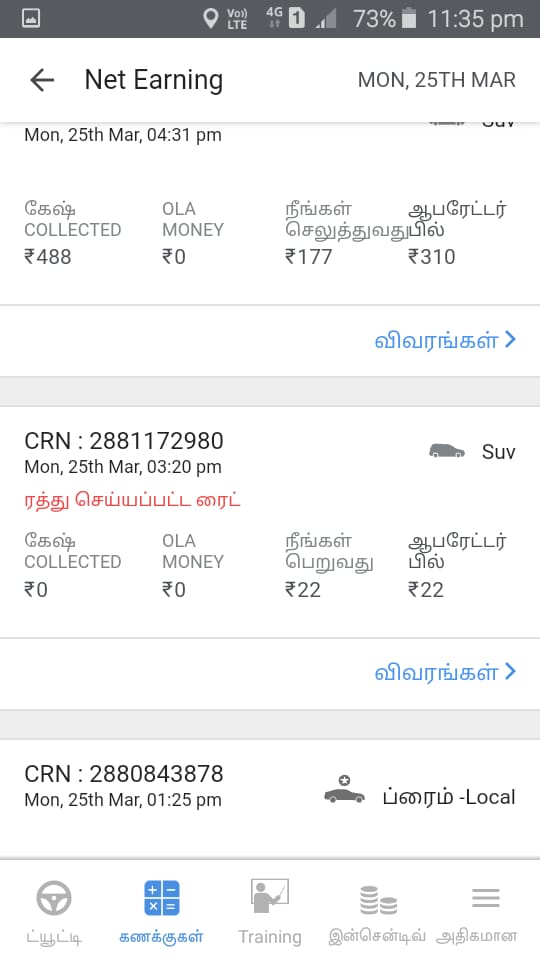Screen dimensions: 540x960
Task: Open the Training presenter icon
Action: pos(269,896)
